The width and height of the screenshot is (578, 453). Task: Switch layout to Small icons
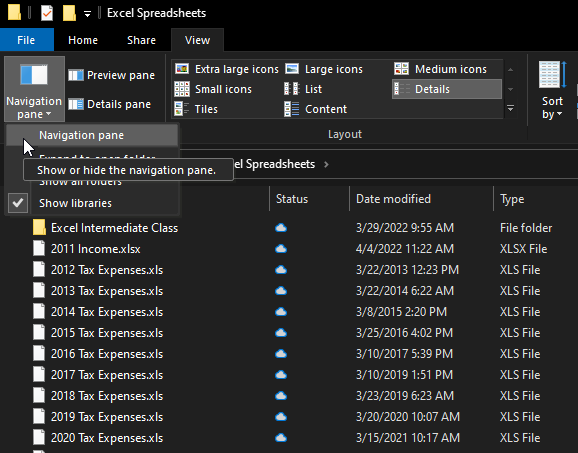pos(213,89)
